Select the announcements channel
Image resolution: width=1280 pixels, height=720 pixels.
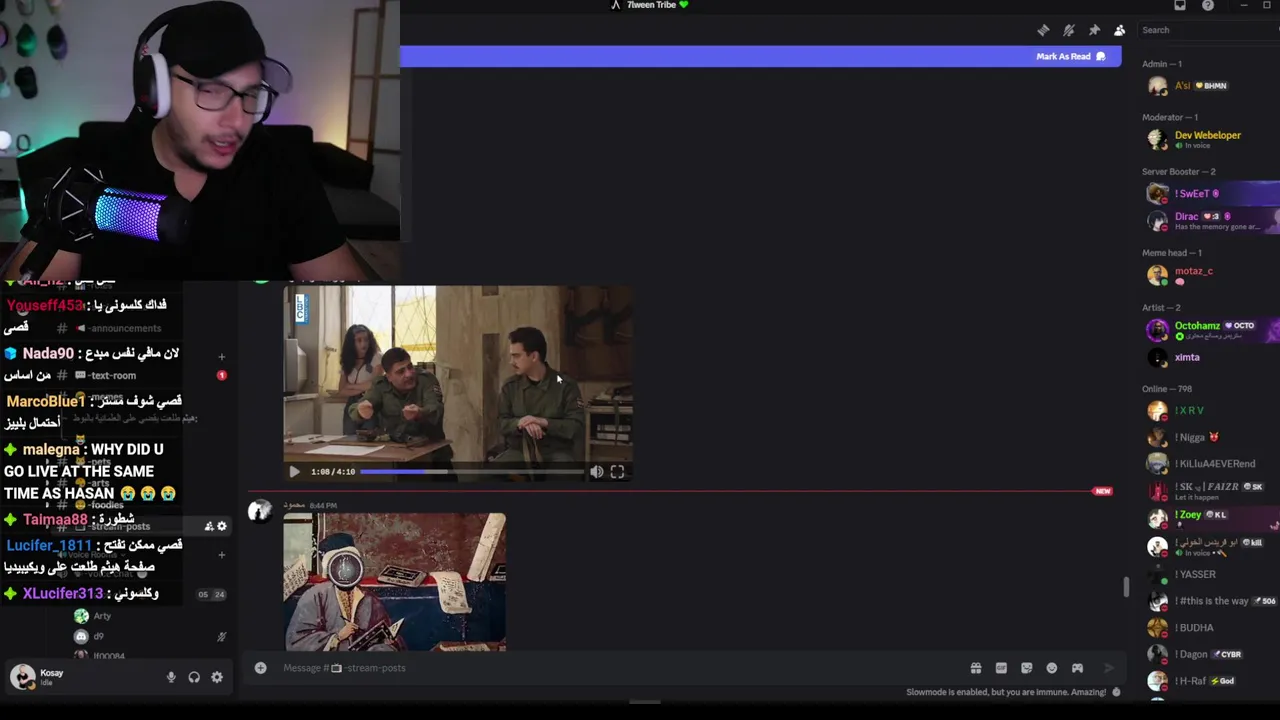(125, 328)
